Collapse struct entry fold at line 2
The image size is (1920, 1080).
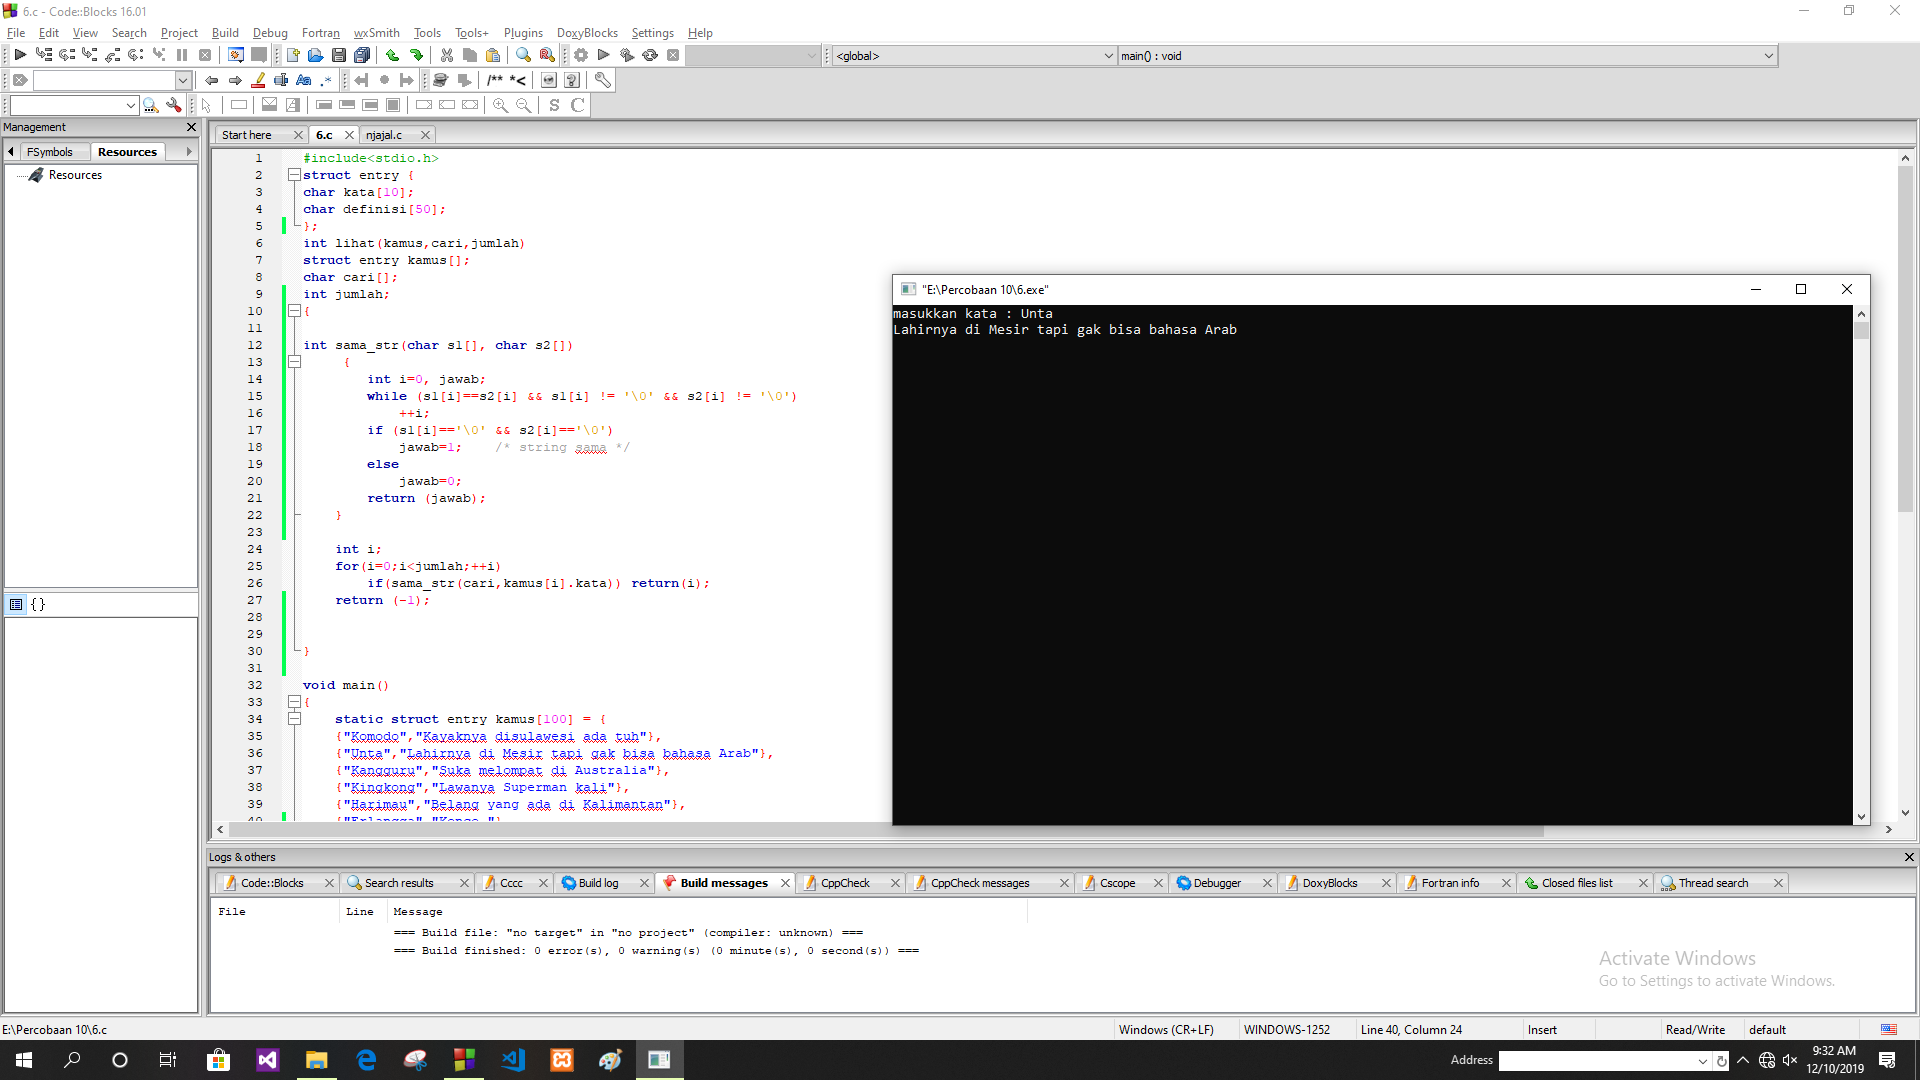pyautogui.click(x=294, y=175)
